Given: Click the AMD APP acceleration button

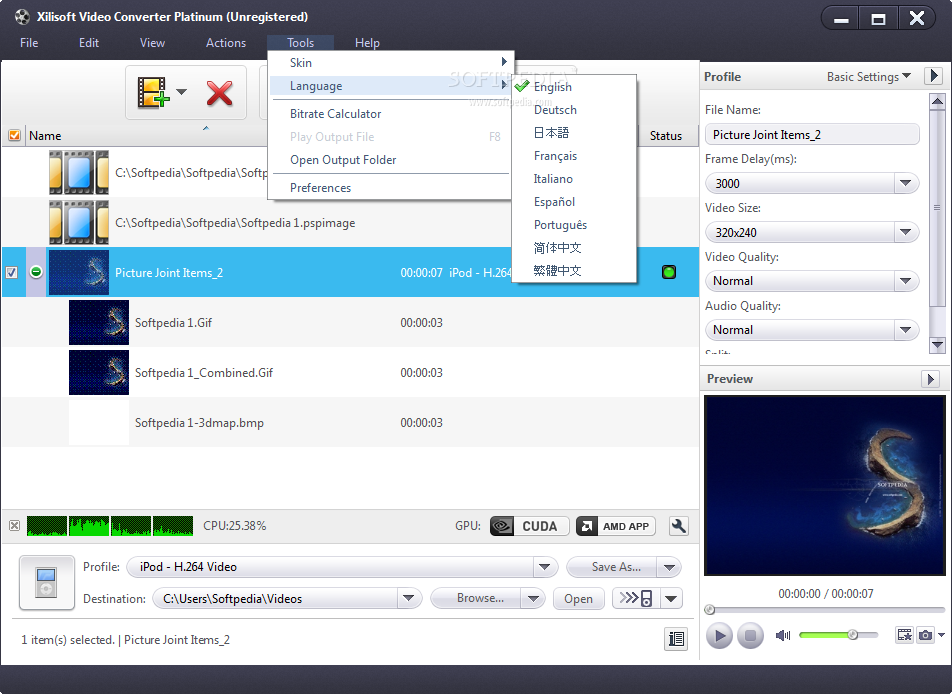Looking at the screenshot, I should pyautogui.click(x=616, y=526).
